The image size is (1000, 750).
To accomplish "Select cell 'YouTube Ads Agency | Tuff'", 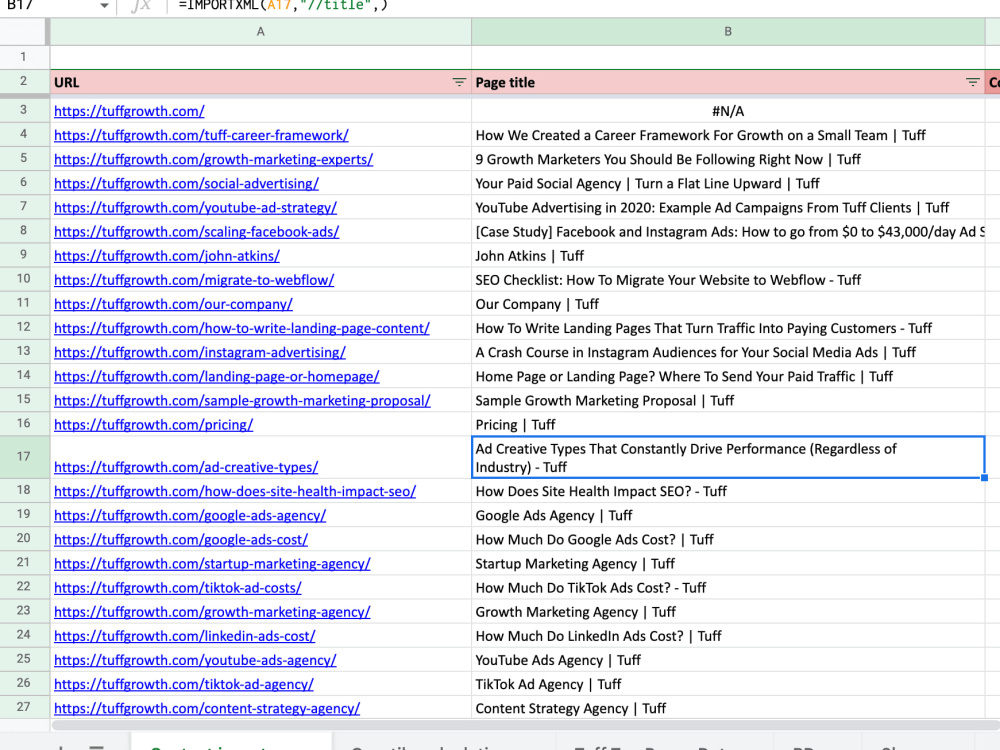I will 728,661.
